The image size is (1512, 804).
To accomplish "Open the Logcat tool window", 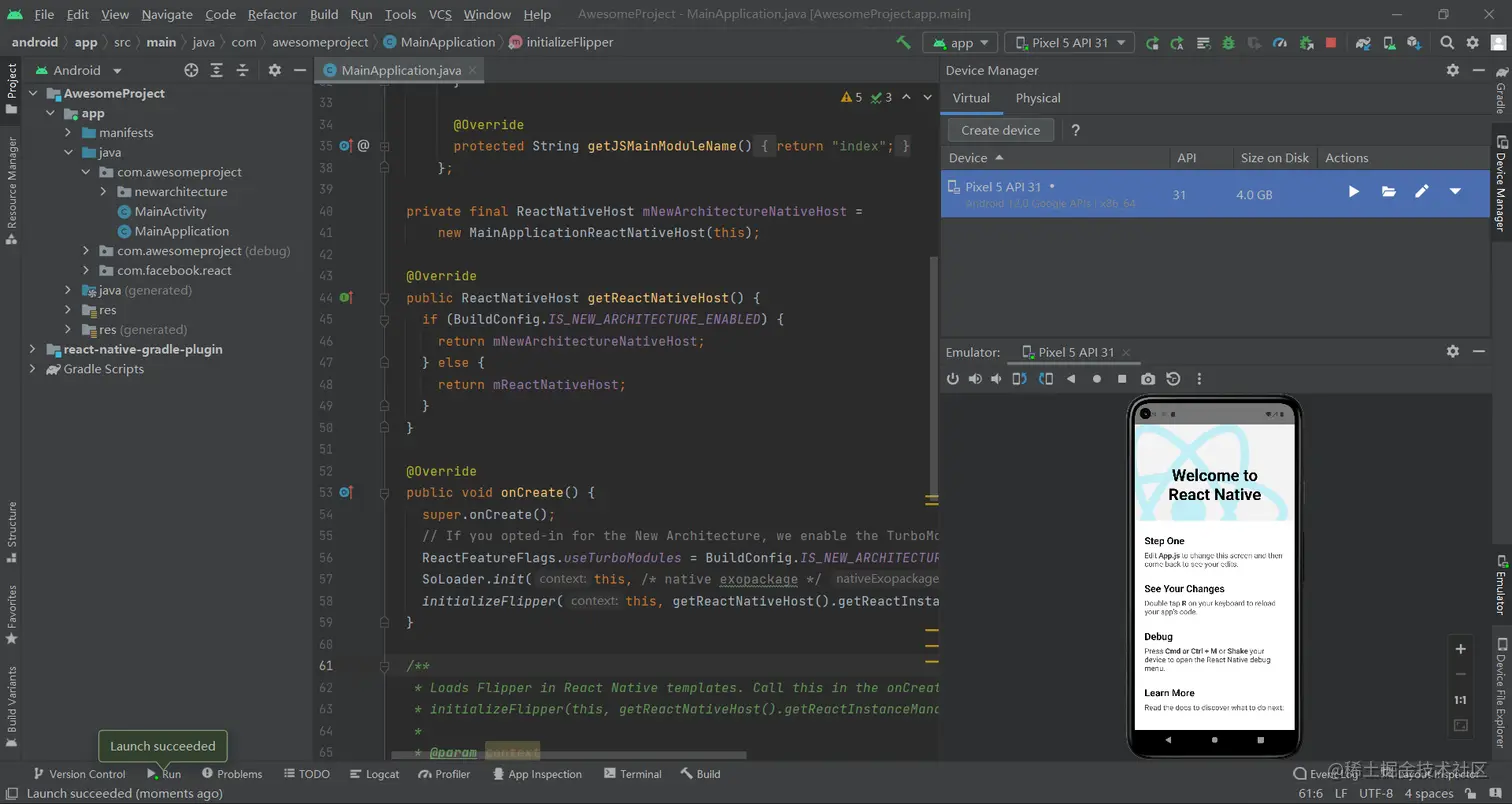I will (375, 774).
